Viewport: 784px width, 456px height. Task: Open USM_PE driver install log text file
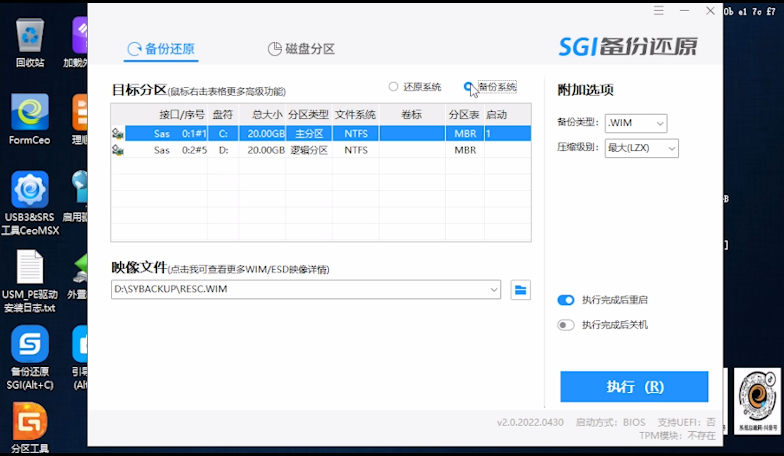[x=30, y=280]
